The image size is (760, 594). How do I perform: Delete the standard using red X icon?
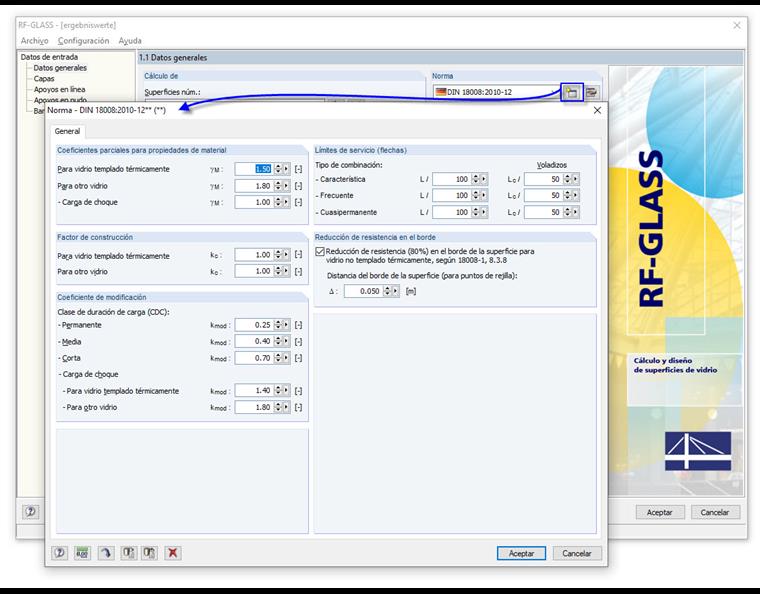coord(173,553)
